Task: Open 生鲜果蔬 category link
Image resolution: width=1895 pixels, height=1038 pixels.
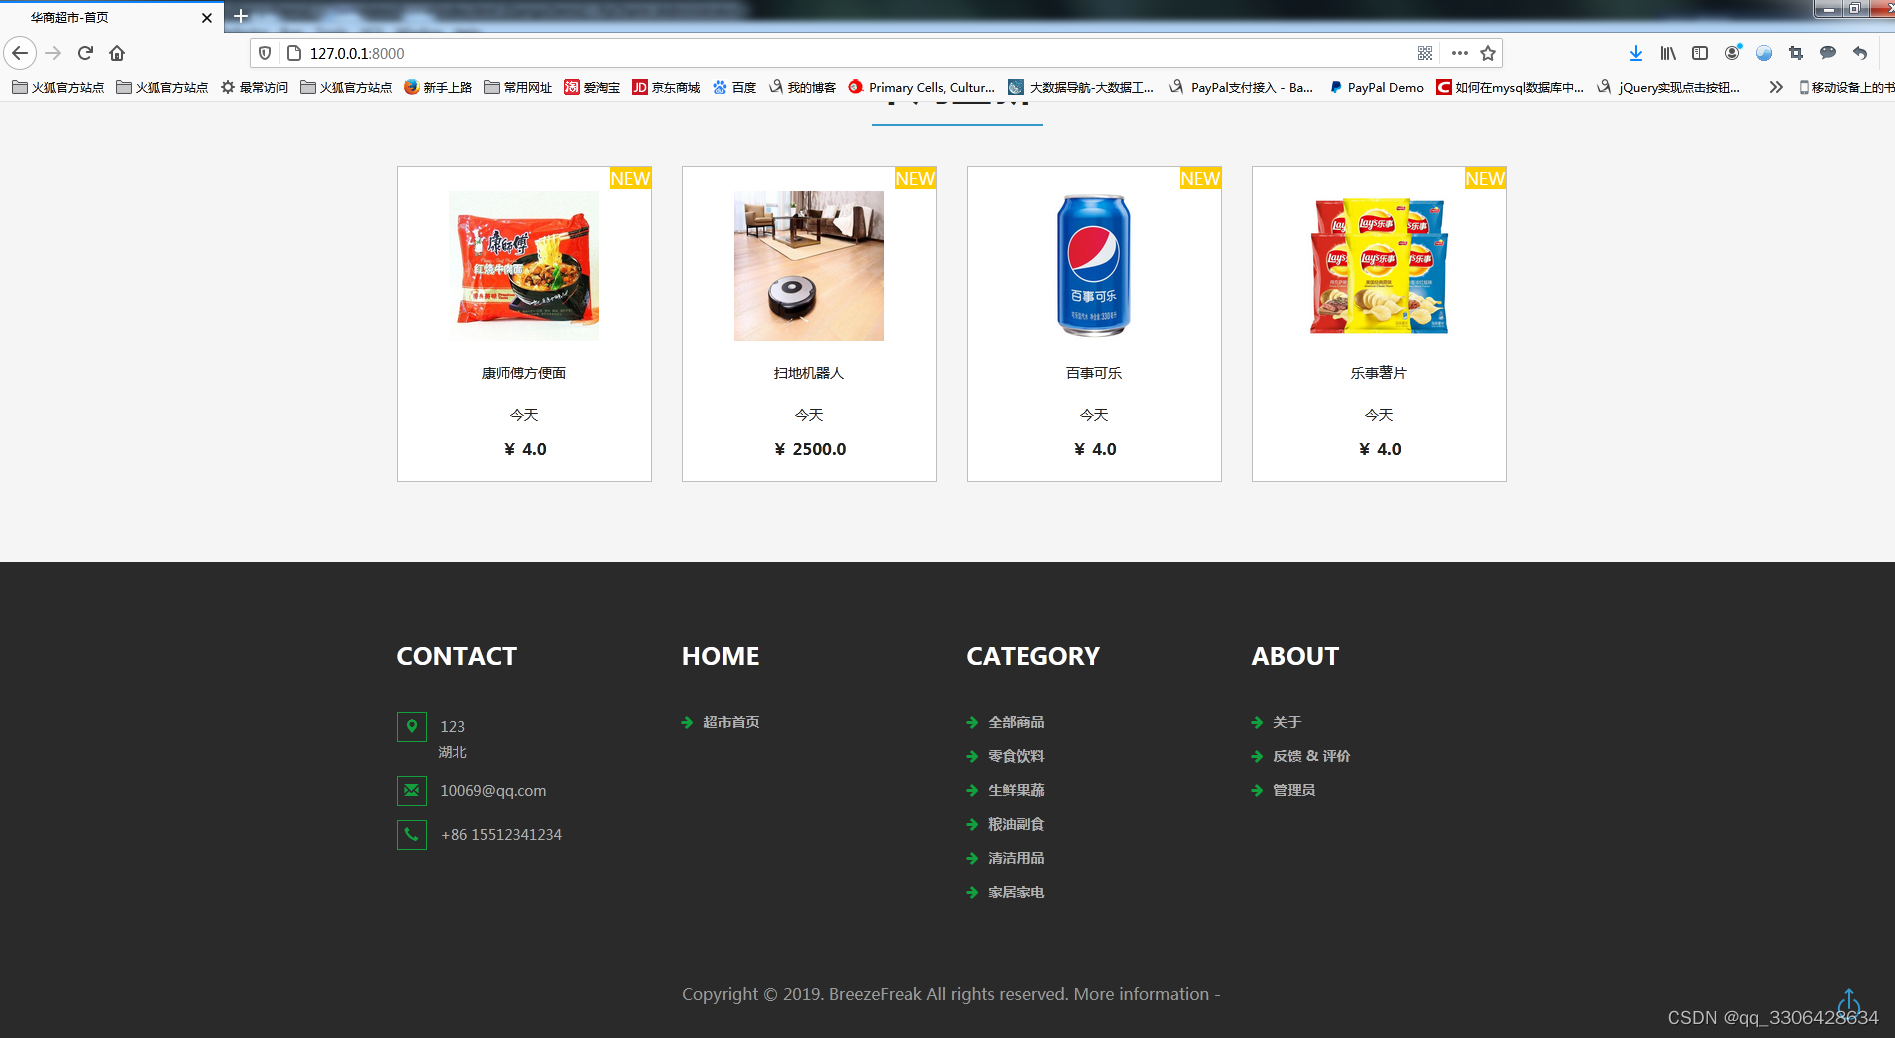Action: [1016, 790]
